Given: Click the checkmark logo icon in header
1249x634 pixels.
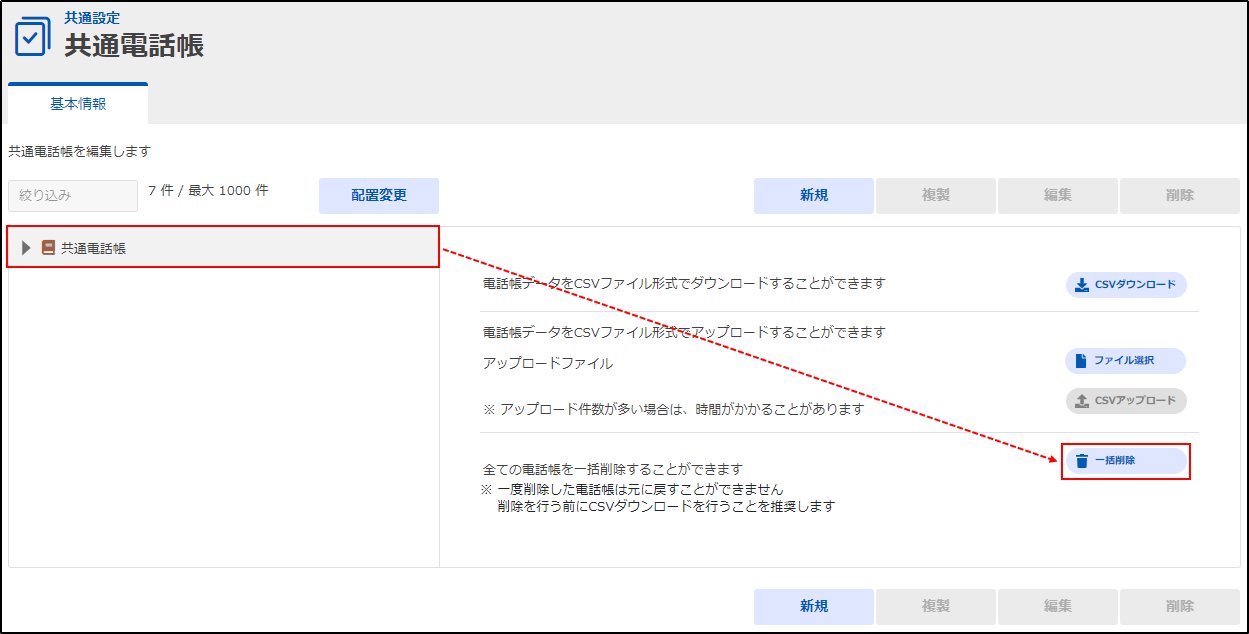Looking at the screenshot, I should [x=32, y=37].
